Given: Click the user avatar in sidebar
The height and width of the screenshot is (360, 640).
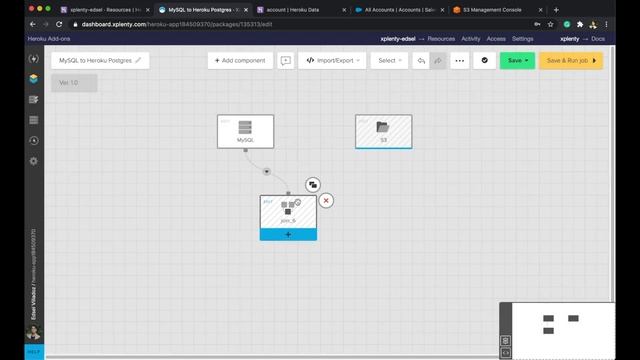Looking at the screenshot, I should [x=33, y=332].
